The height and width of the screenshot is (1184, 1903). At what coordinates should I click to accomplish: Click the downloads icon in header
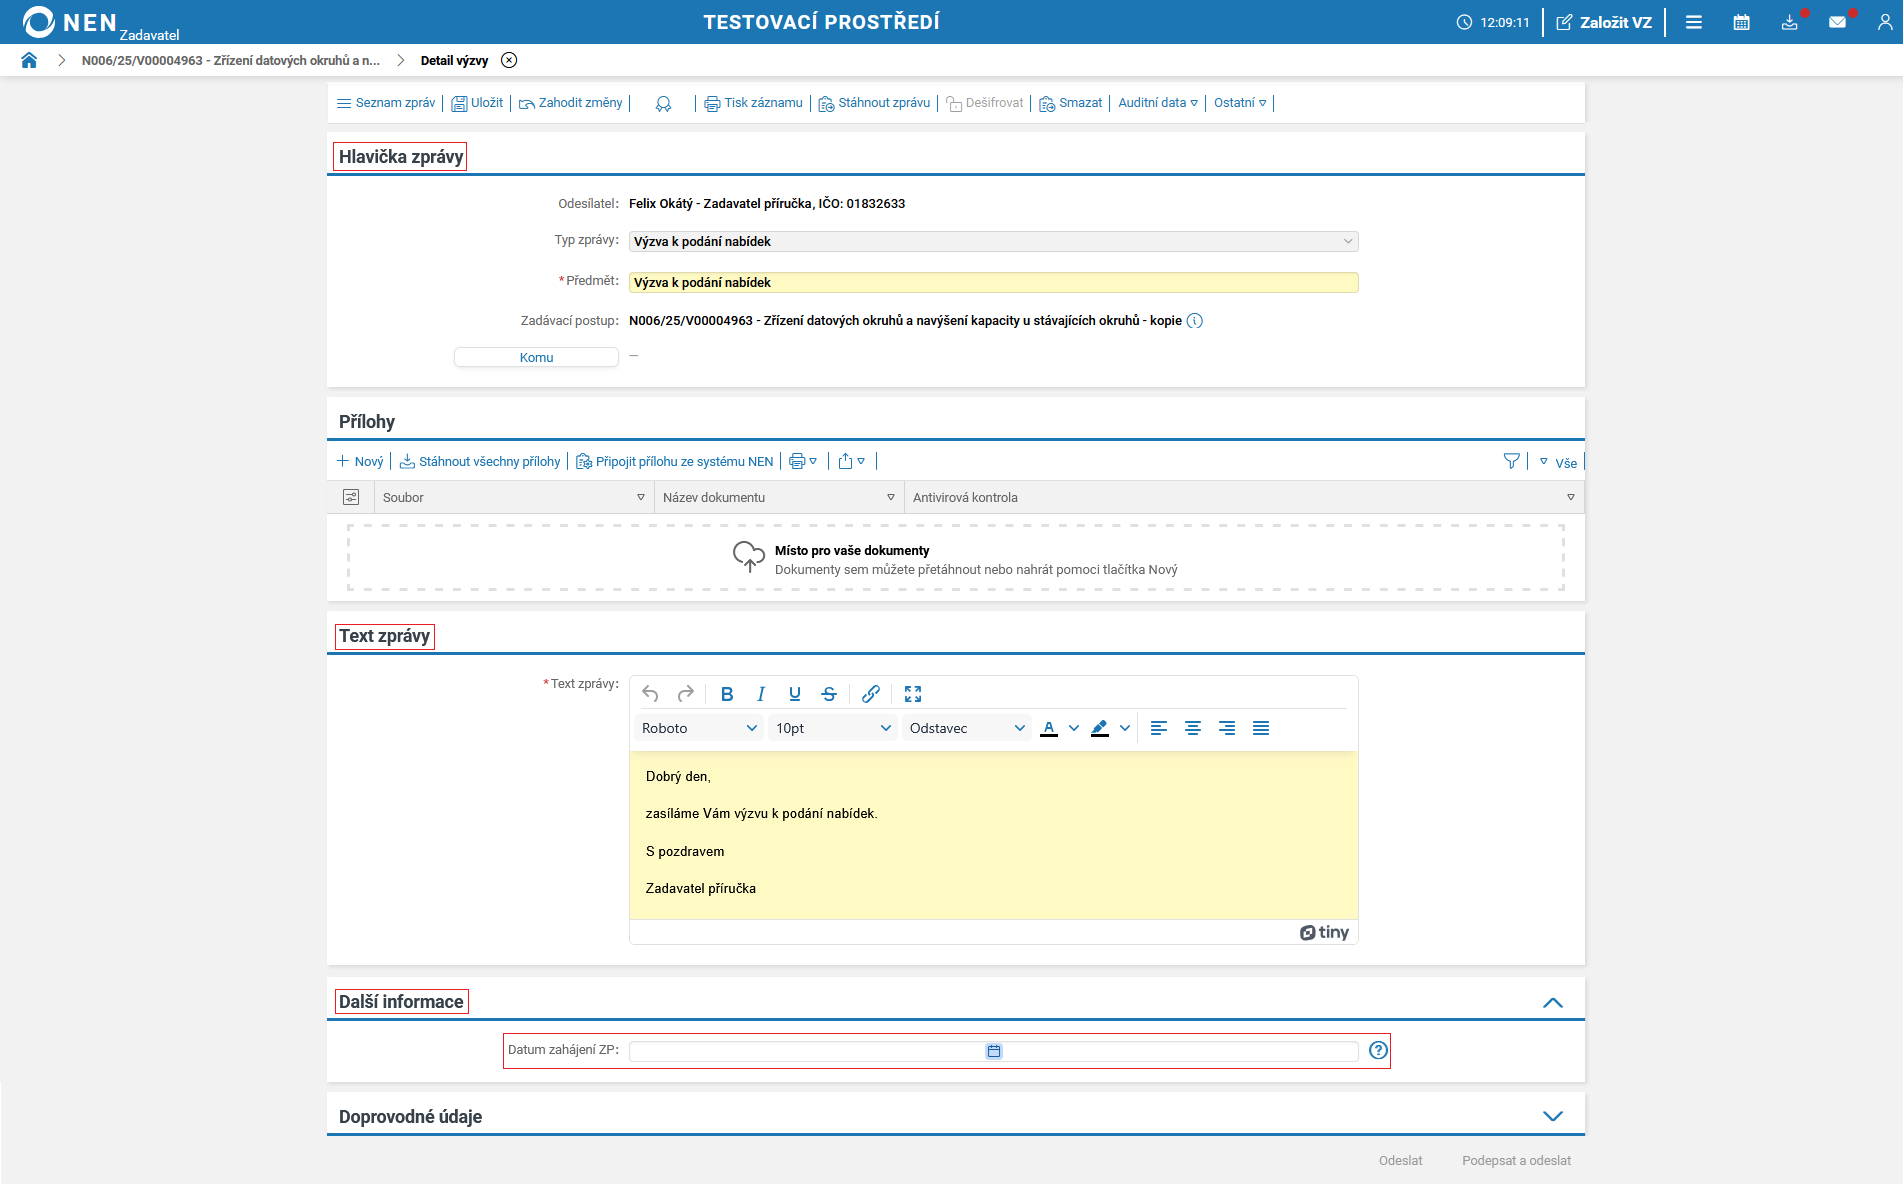click(x=1789, y=22)
